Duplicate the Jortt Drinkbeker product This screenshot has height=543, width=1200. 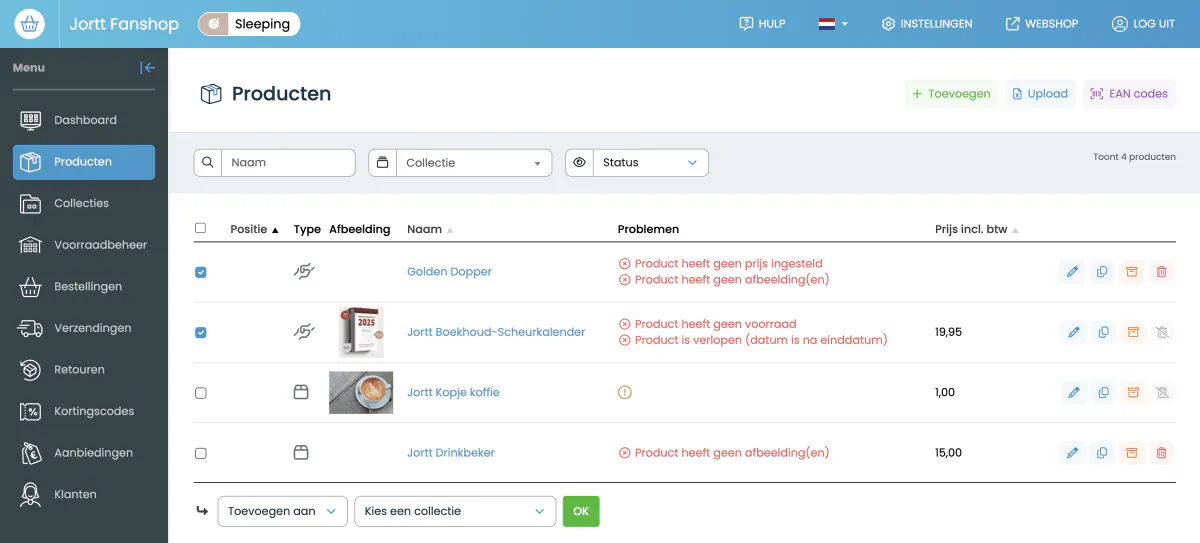click(1102, 453)
